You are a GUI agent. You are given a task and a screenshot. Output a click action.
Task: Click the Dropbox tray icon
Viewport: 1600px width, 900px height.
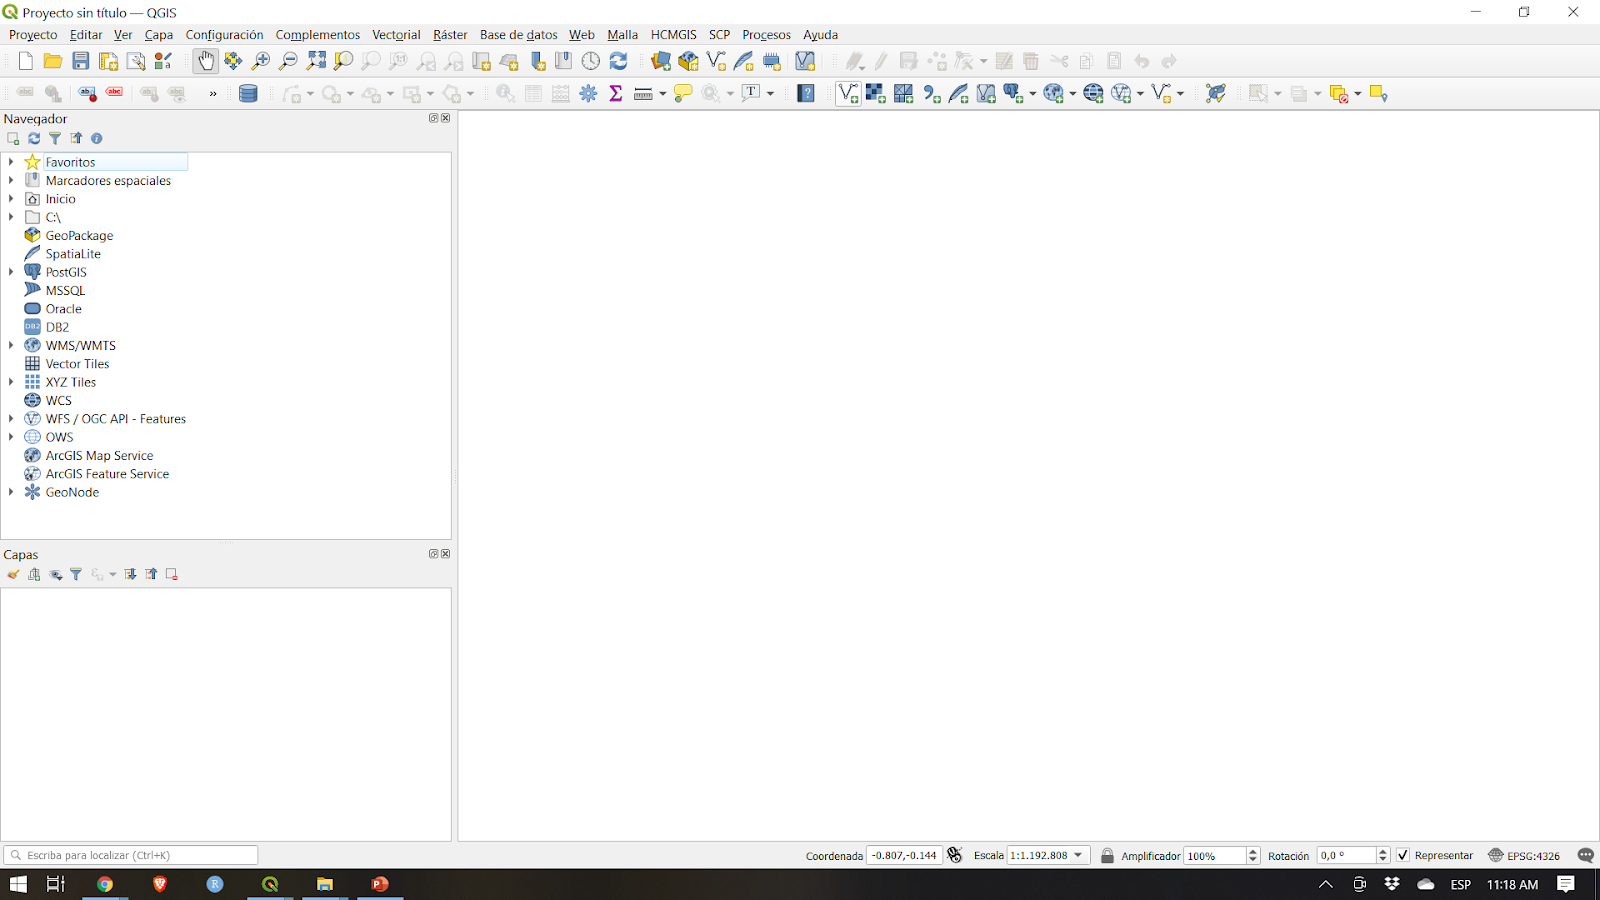point(1392,884)
